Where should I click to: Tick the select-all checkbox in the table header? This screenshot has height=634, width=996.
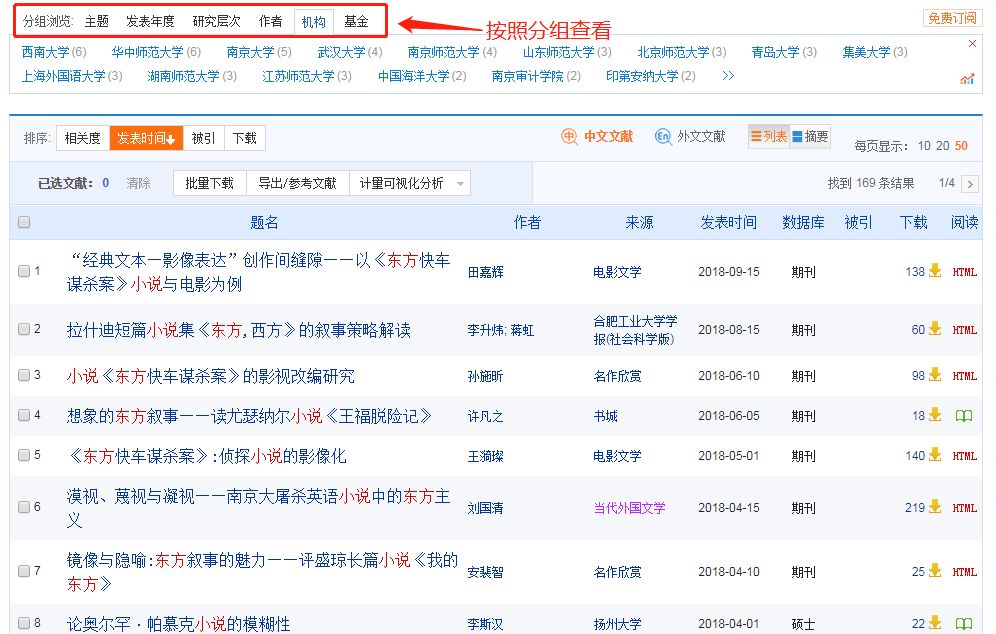pyautogui.click(x=24, y=222)
